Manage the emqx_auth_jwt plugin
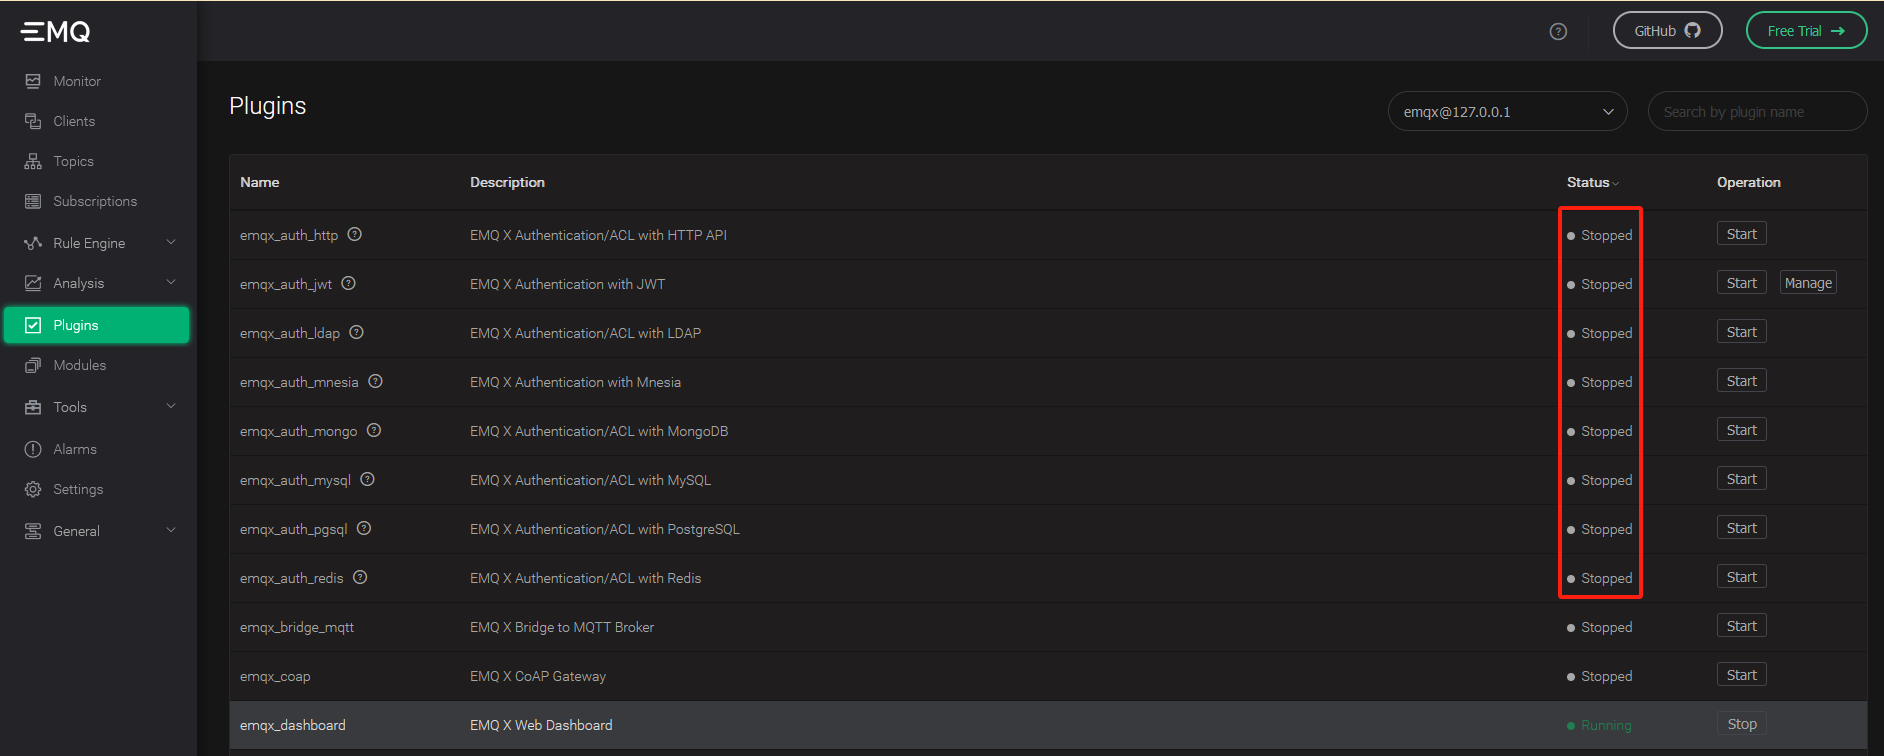 point(1808,283)
